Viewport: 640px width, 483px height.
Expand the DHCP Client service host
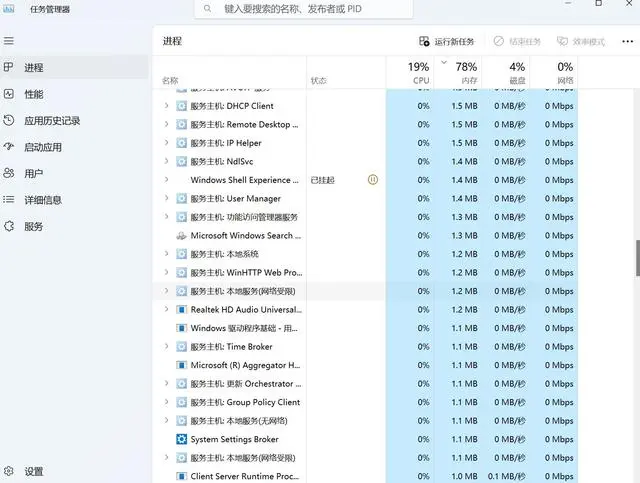click(x=166, y=106)
